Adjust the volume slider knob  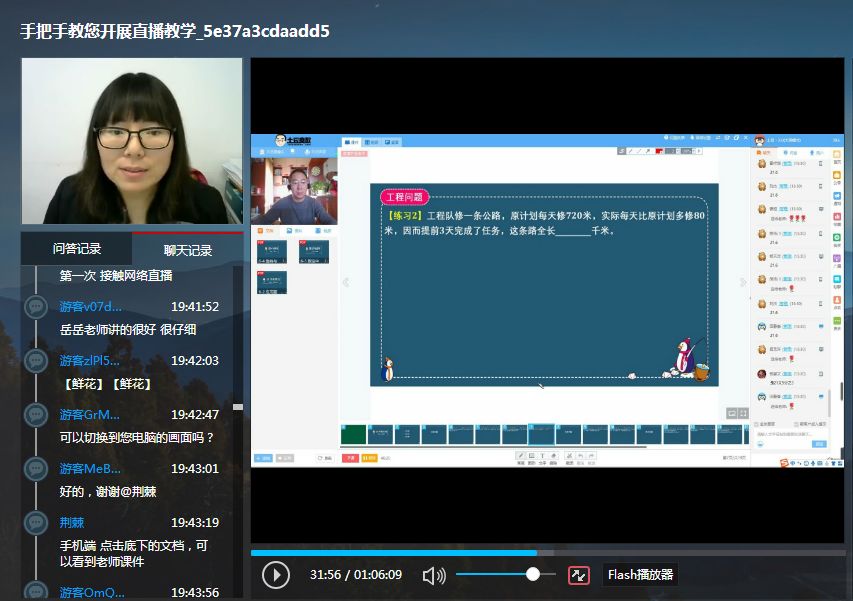pos(533,574)
